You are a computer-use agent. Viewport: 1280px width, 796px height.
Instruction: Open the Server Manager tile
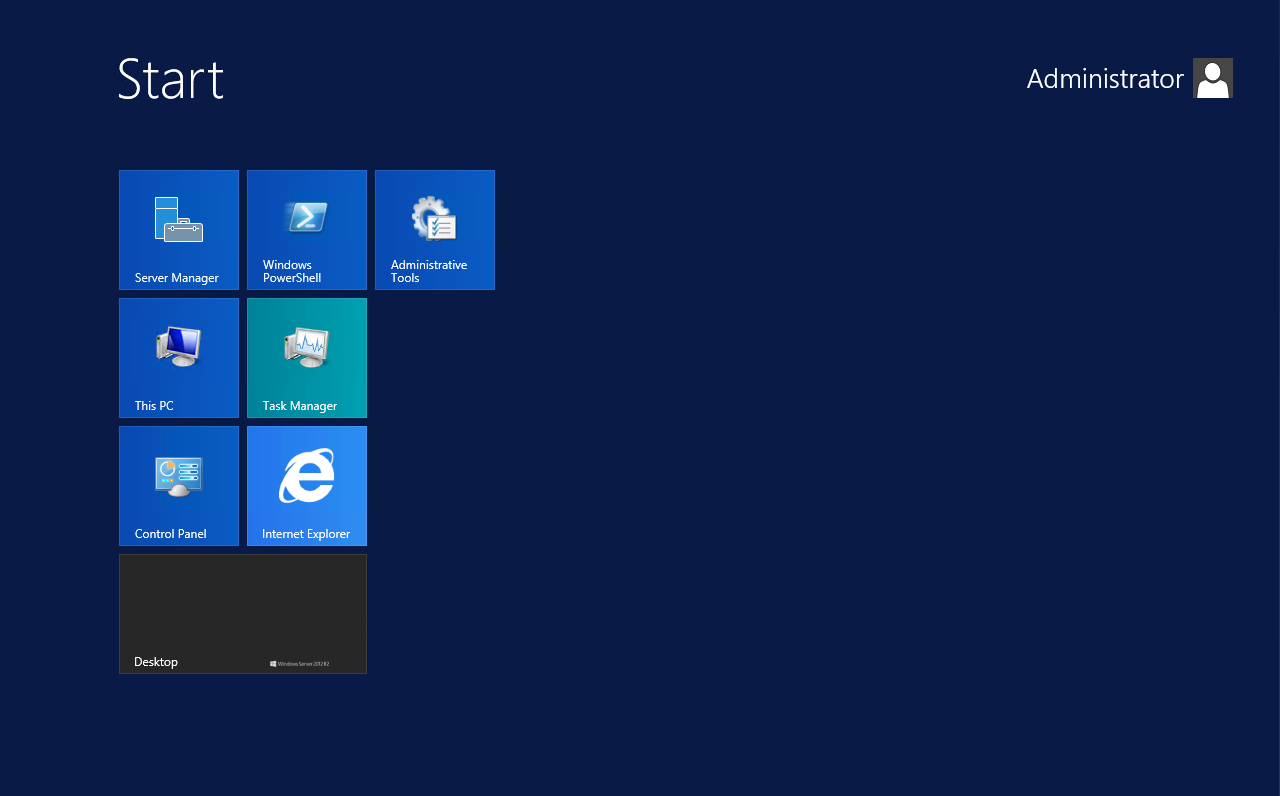coord(179,230)
